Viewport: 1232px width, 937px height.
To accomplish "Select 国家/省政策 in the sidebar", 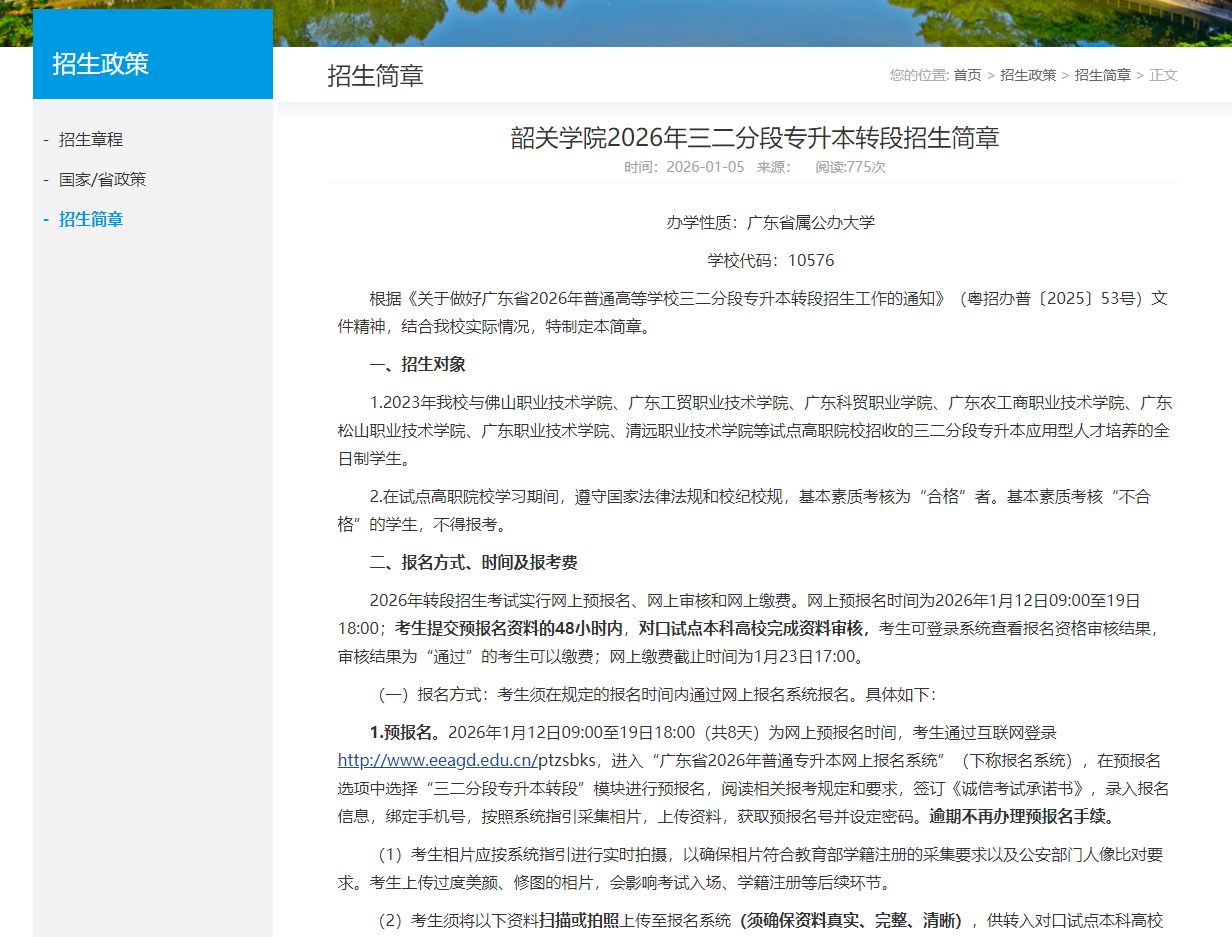I will 100,179.
